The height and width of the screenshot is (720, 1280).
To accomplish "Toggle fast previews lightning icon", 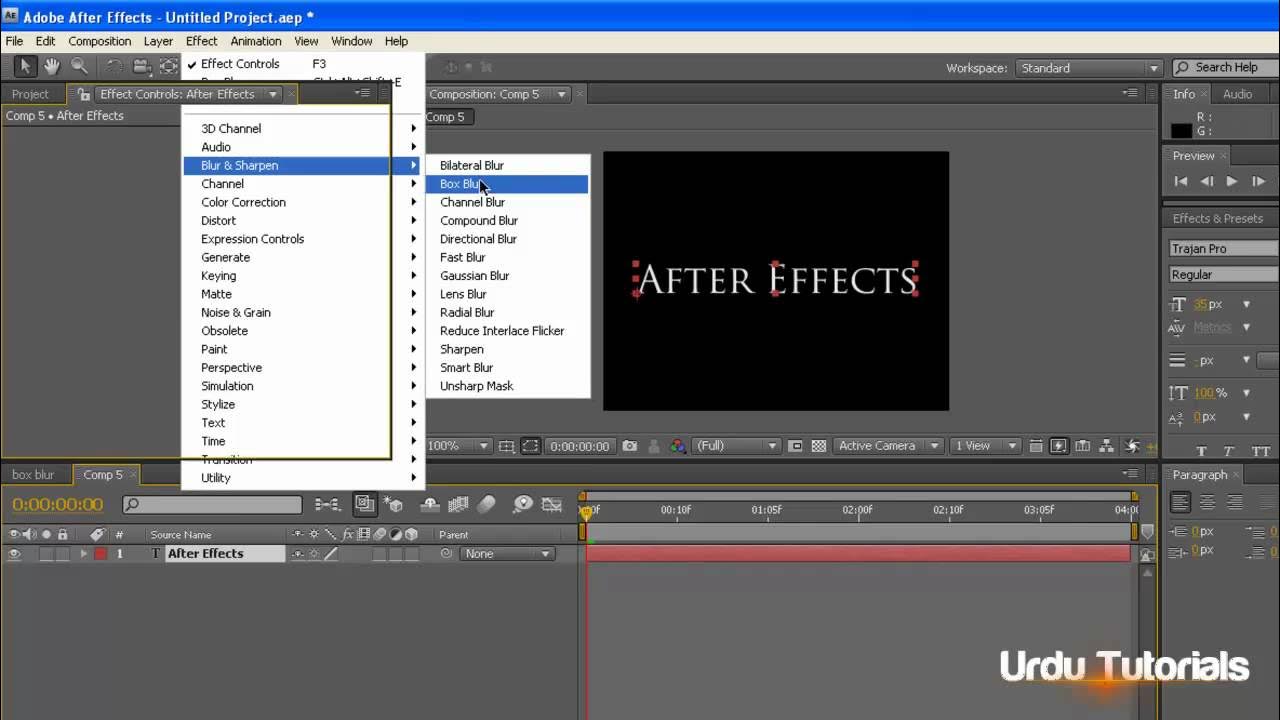I will pyautogui.click(x=1058, y=446).
